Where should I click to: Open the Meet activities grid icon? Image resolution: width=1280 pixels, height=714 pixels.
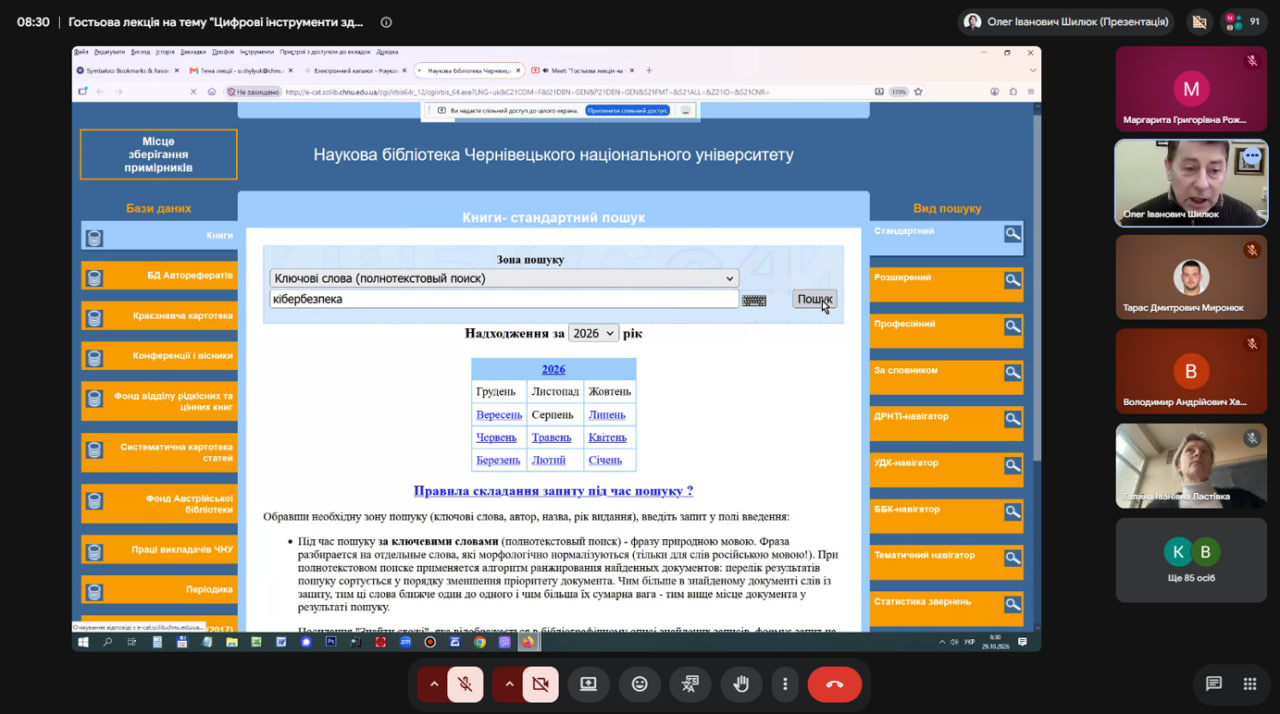[1250, 684]
